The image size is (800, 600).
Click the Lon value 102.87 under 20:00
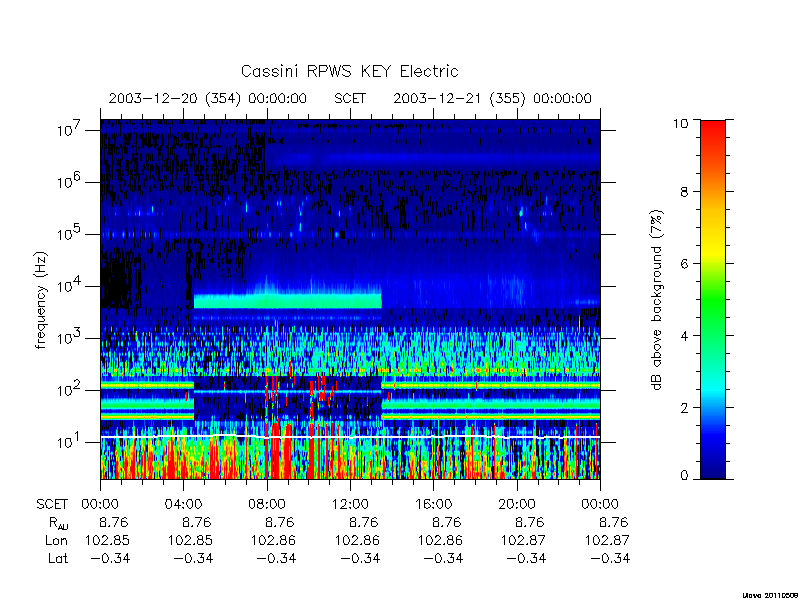523,540
